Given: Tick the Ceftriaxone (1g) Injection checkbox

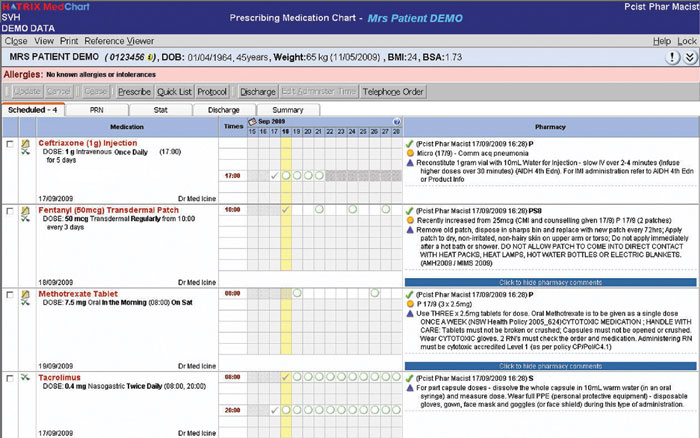Looking at the screenshot, I should pyautogui.click(x=10, y=145).
